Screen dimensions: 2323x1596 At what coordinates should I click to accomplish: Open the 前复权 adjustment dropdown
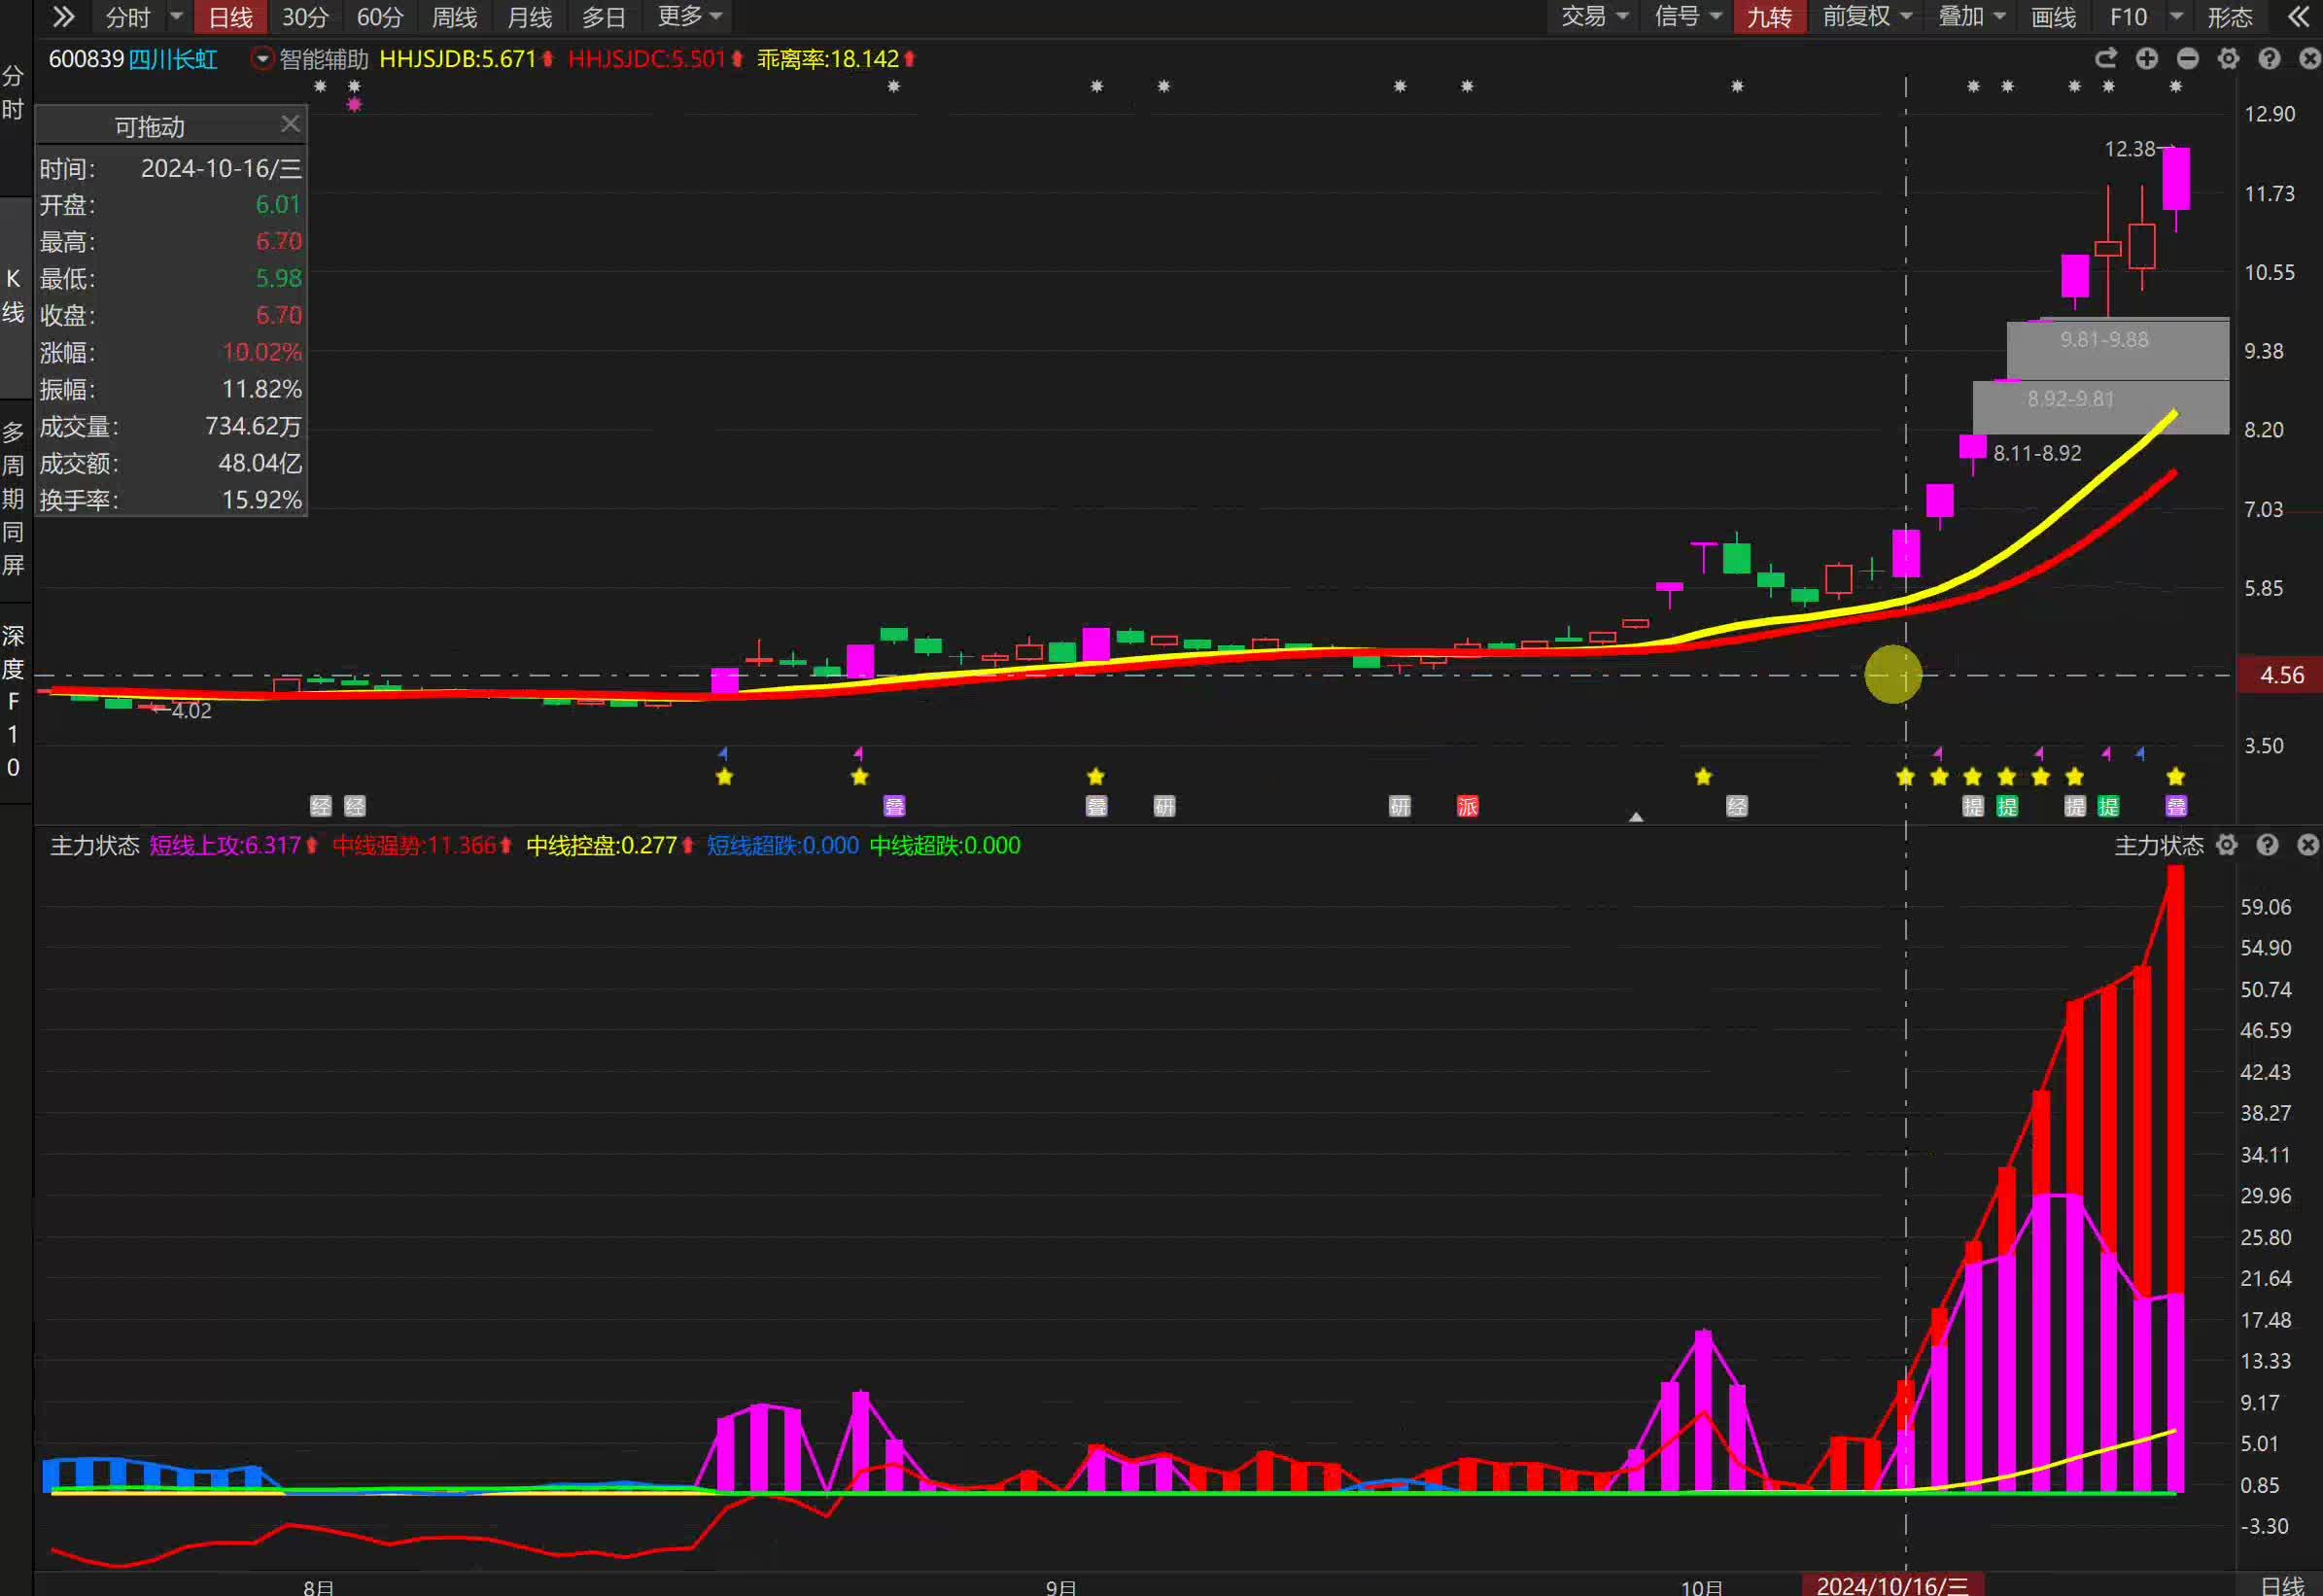(x=1867, y=17)
